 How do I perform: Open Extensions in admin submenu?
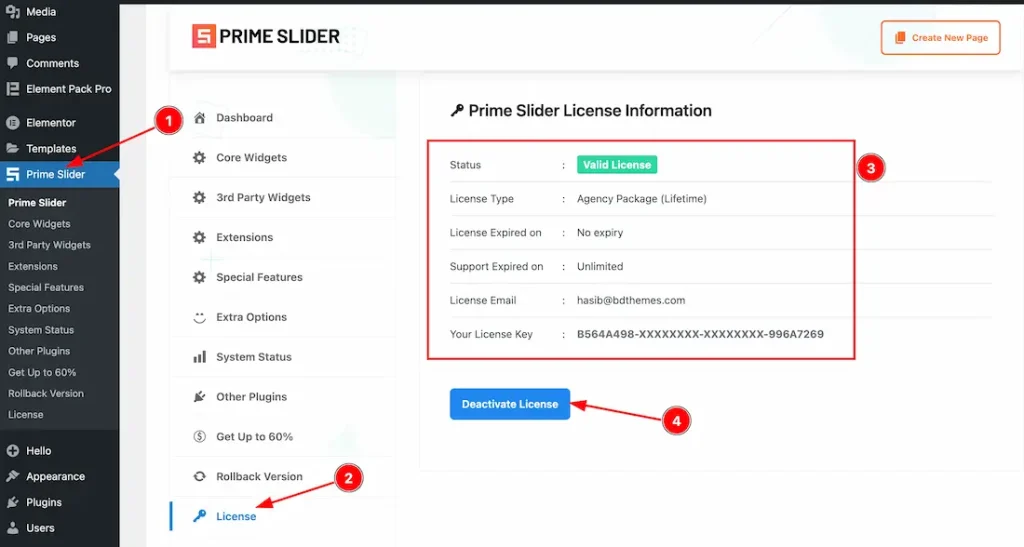[x=33, y=266]
